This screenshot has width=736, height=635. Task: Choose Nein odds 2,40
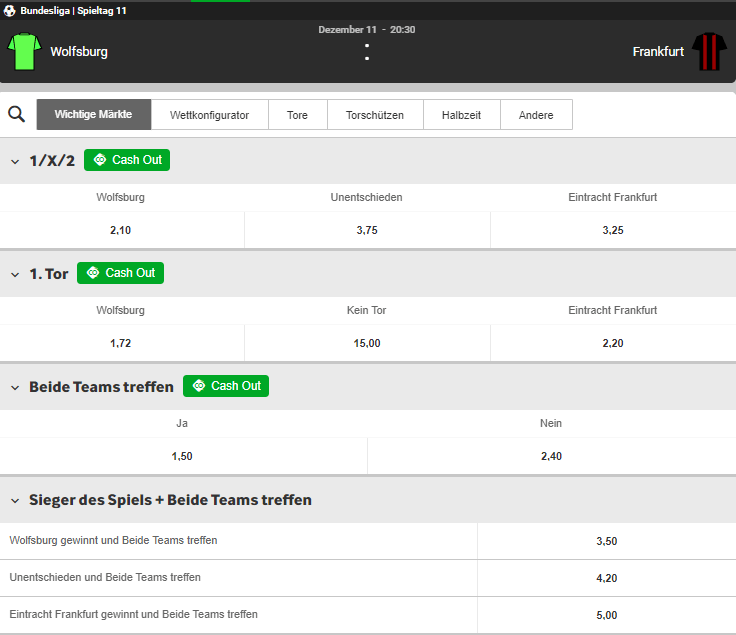552,456
